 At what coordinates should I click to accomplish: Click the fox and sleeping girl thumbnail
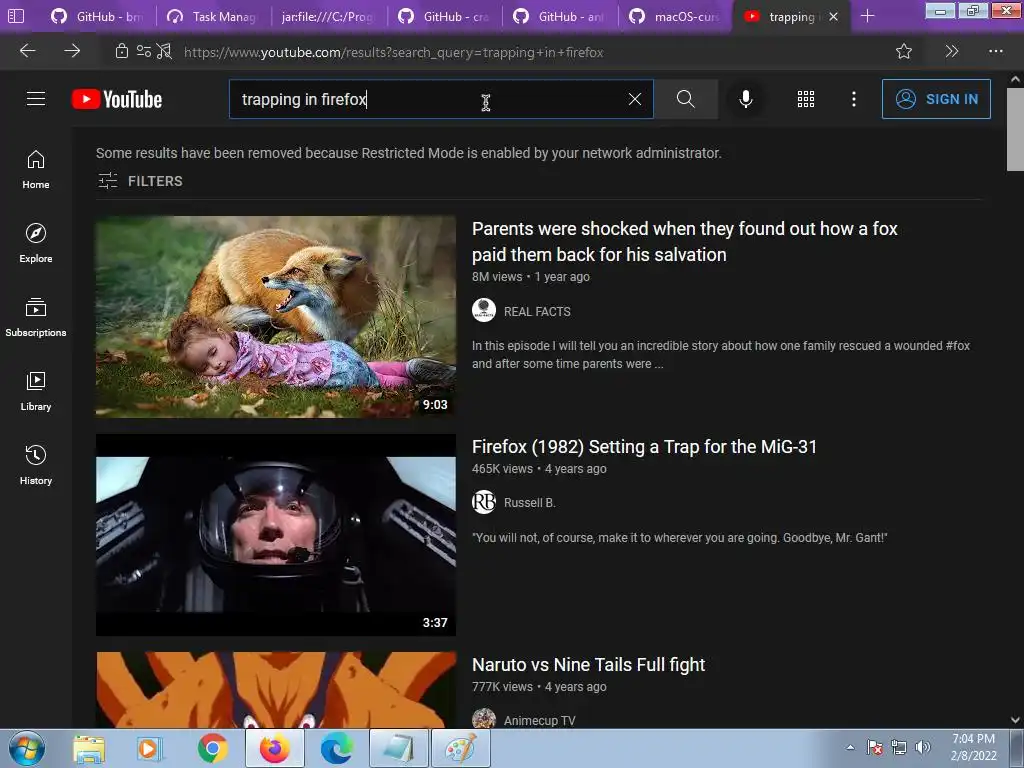click(x=276, y=317)
